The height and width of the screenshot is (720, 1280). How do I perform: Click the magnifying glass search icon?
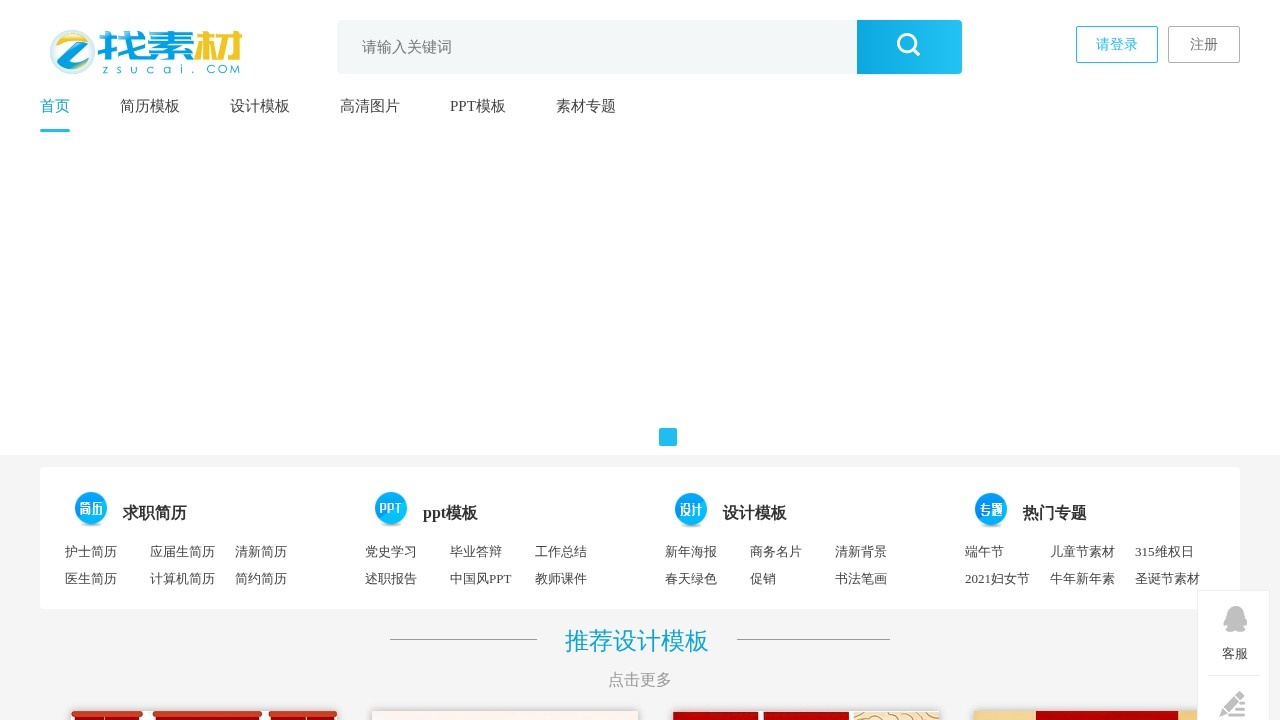point(908,45)
